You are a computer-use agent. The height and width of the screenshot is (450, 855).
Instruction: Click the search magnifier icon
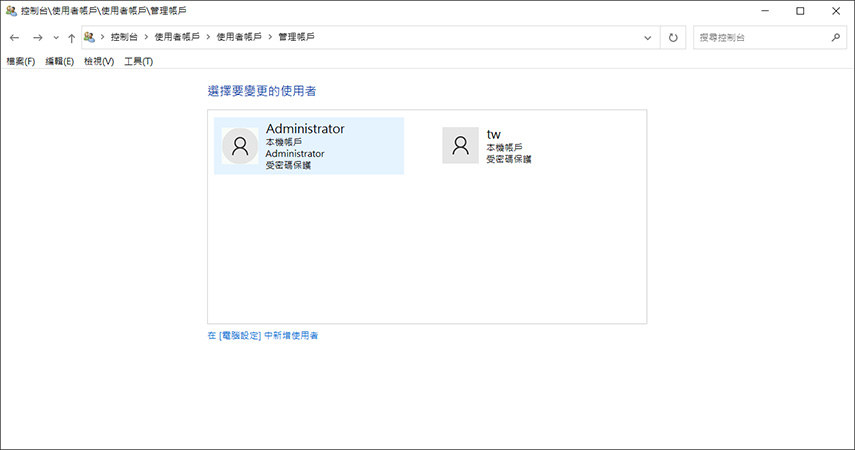coord(836,37)
